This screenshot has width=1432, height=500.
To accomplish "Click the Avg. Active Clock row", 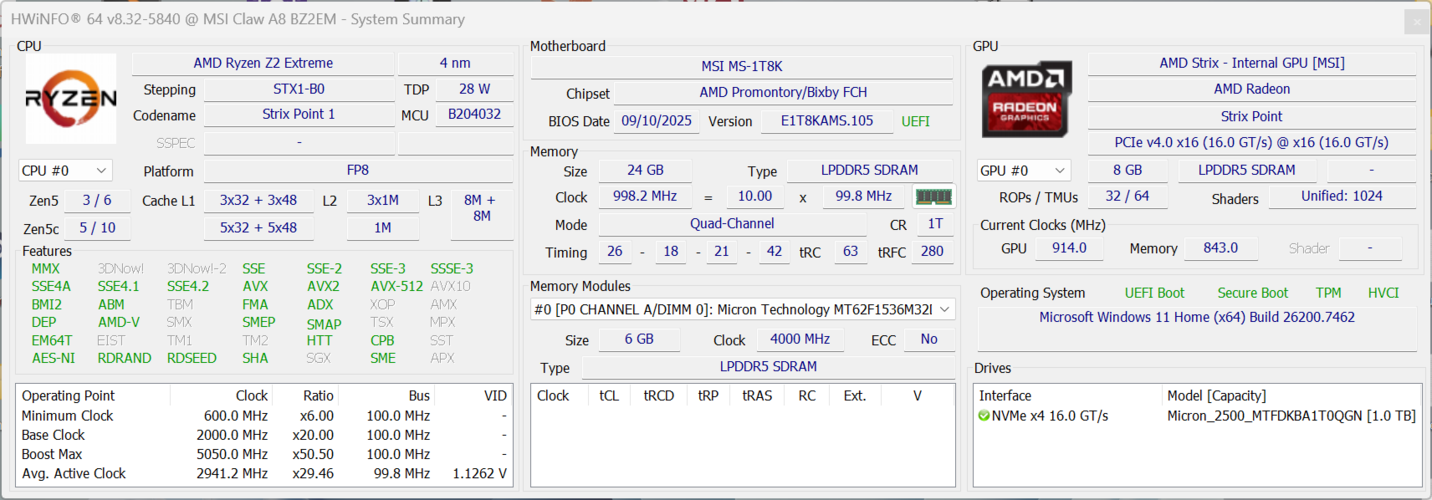I will 264,474.
